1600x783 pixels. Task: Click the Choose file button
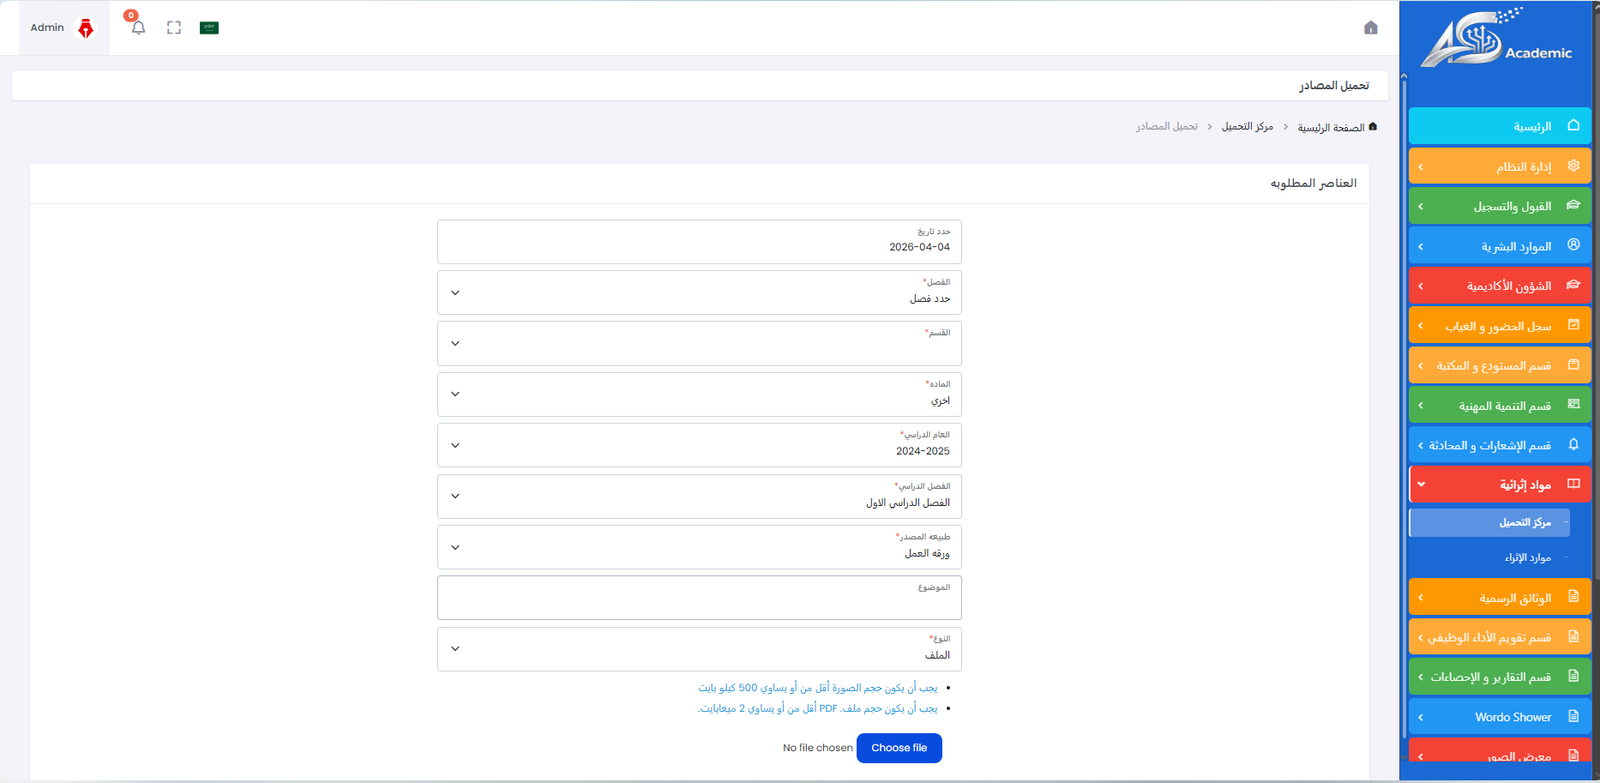[899, 748]
